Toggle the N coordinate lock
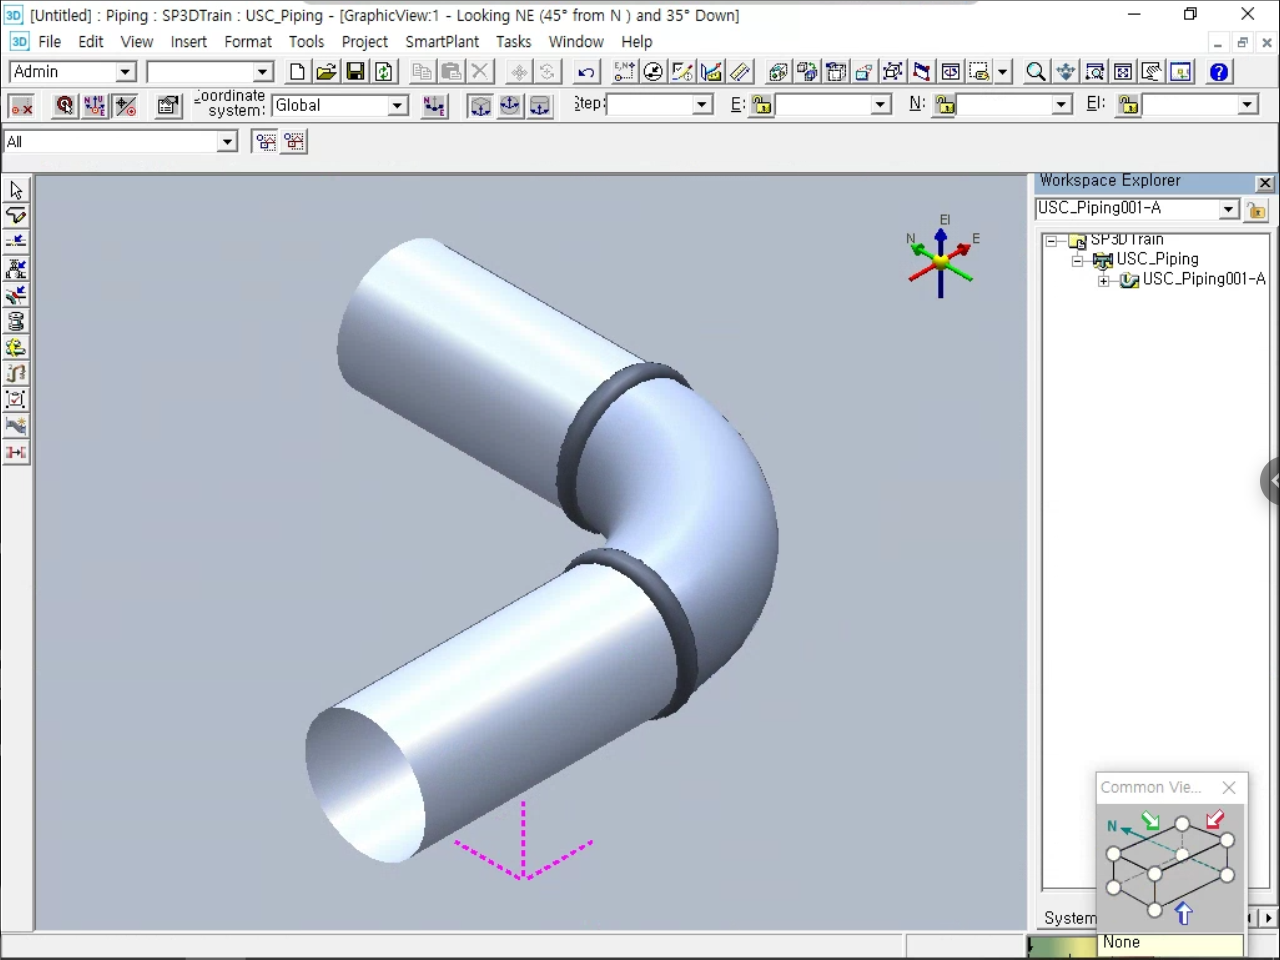Viewport: 1280px width, 960px height. tap(945, 105)
